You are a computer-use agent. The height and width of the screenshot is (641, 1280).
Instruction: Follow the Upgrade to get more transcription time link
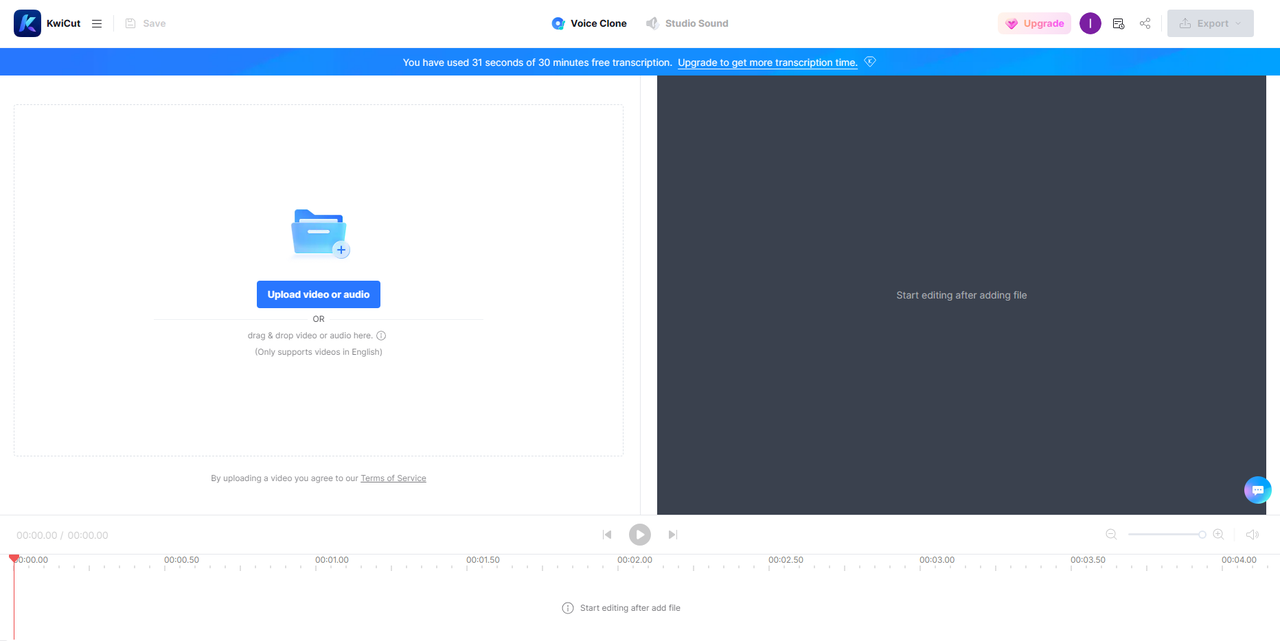tap(768, 62)
